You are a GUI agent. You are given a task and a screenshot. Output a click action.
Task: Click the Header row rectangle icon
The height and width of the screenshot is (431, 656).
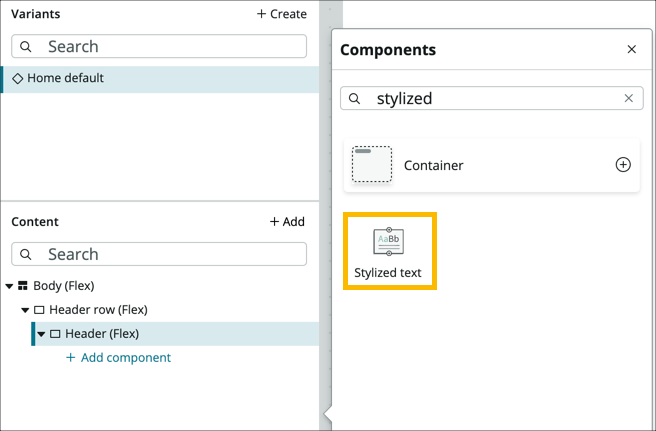tap(39, 310)
